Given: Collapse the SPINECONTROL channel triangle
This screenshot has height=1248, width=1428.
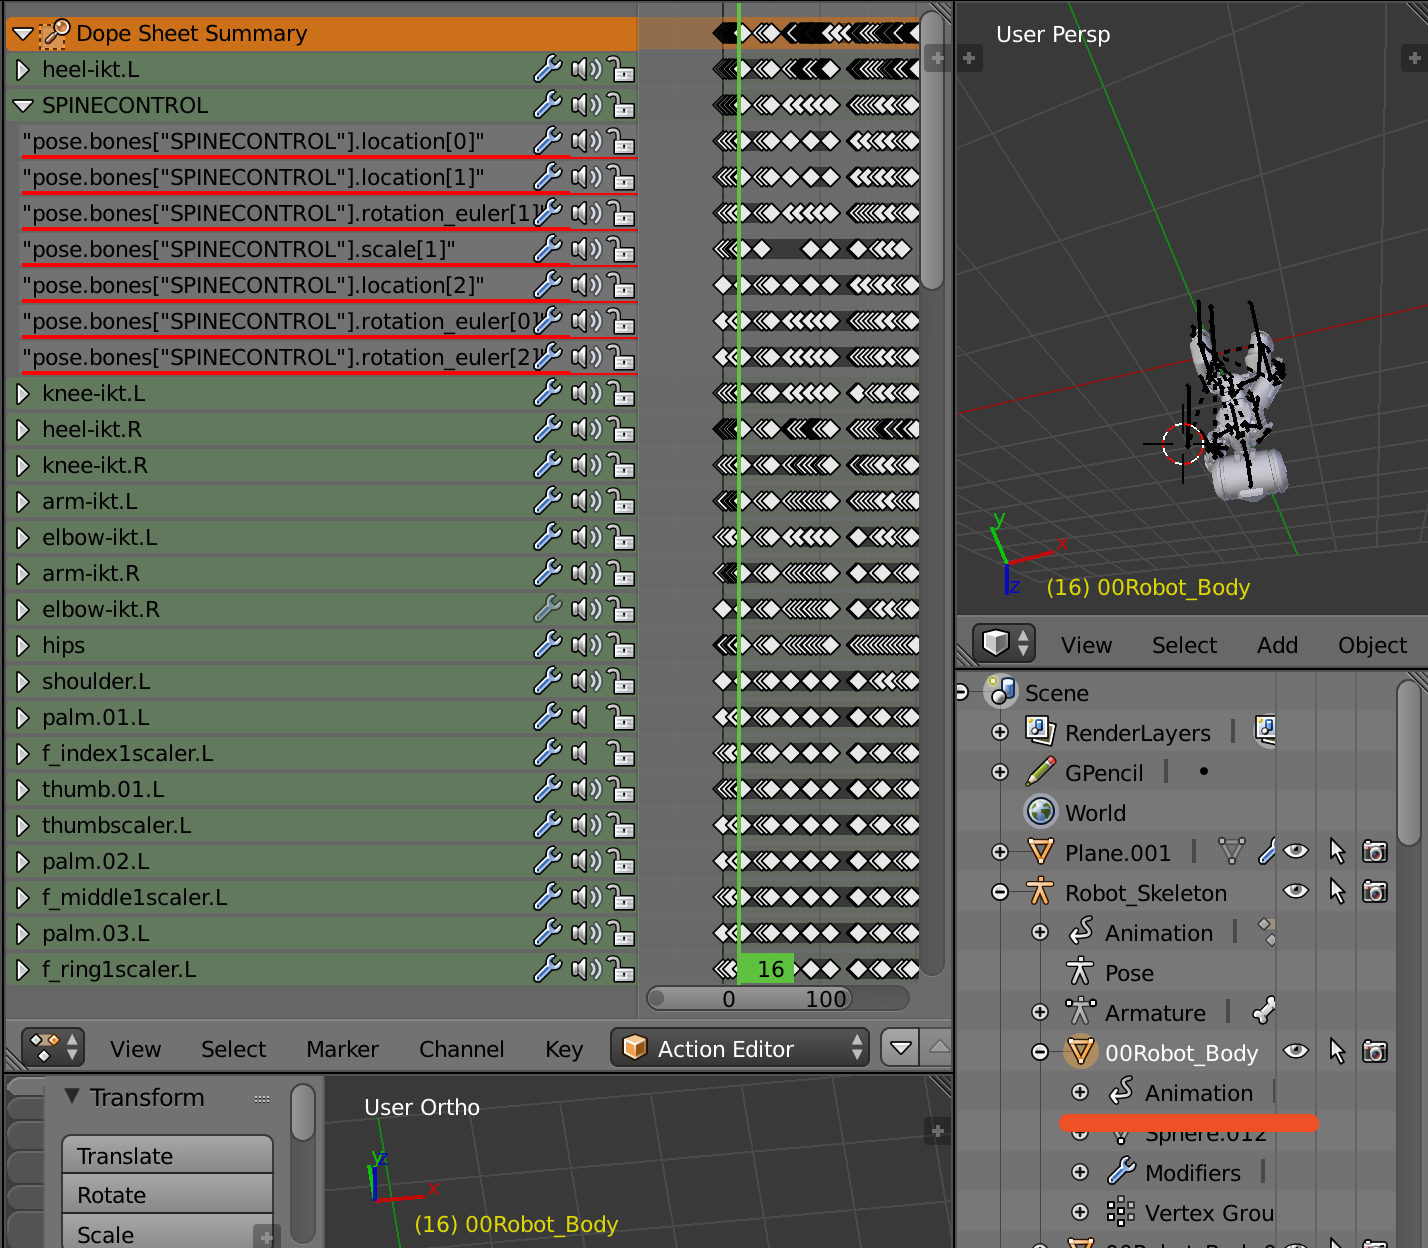Looking at the screenshot, I should [x=22, y=105].
